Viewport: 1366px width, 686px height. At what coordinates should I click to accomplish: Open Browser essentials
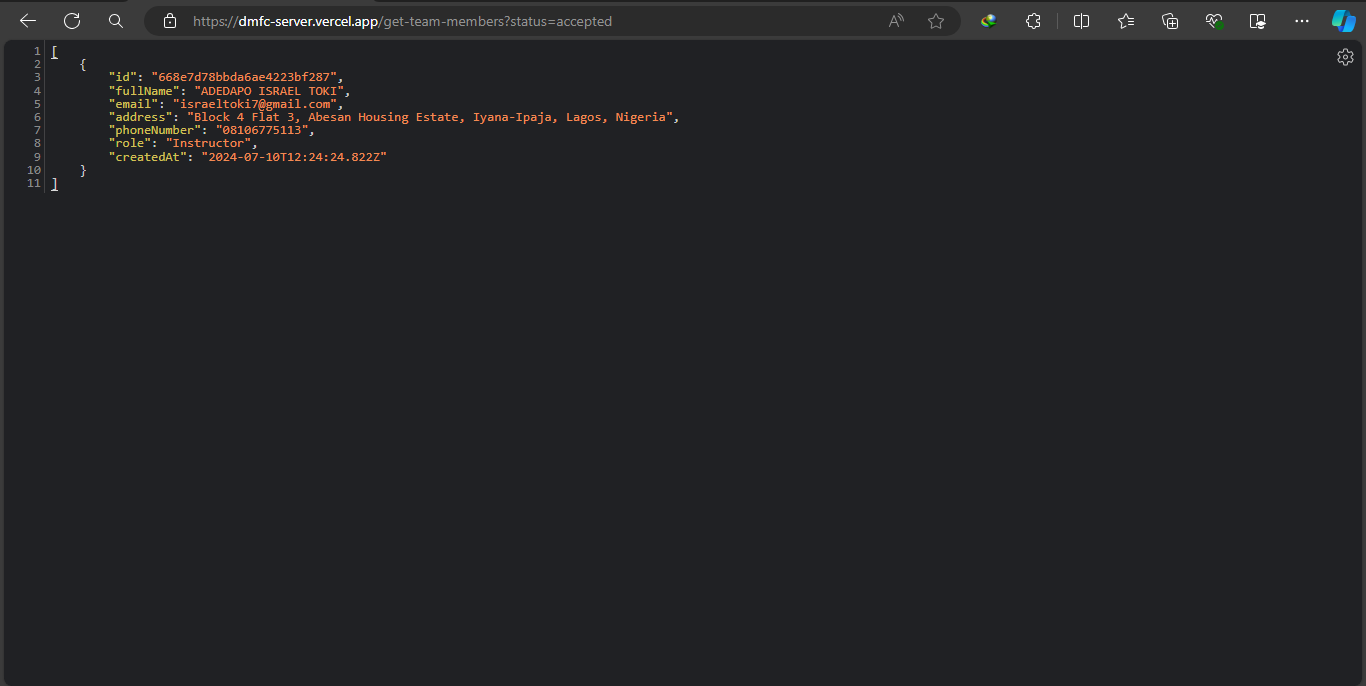(1214, 20)
